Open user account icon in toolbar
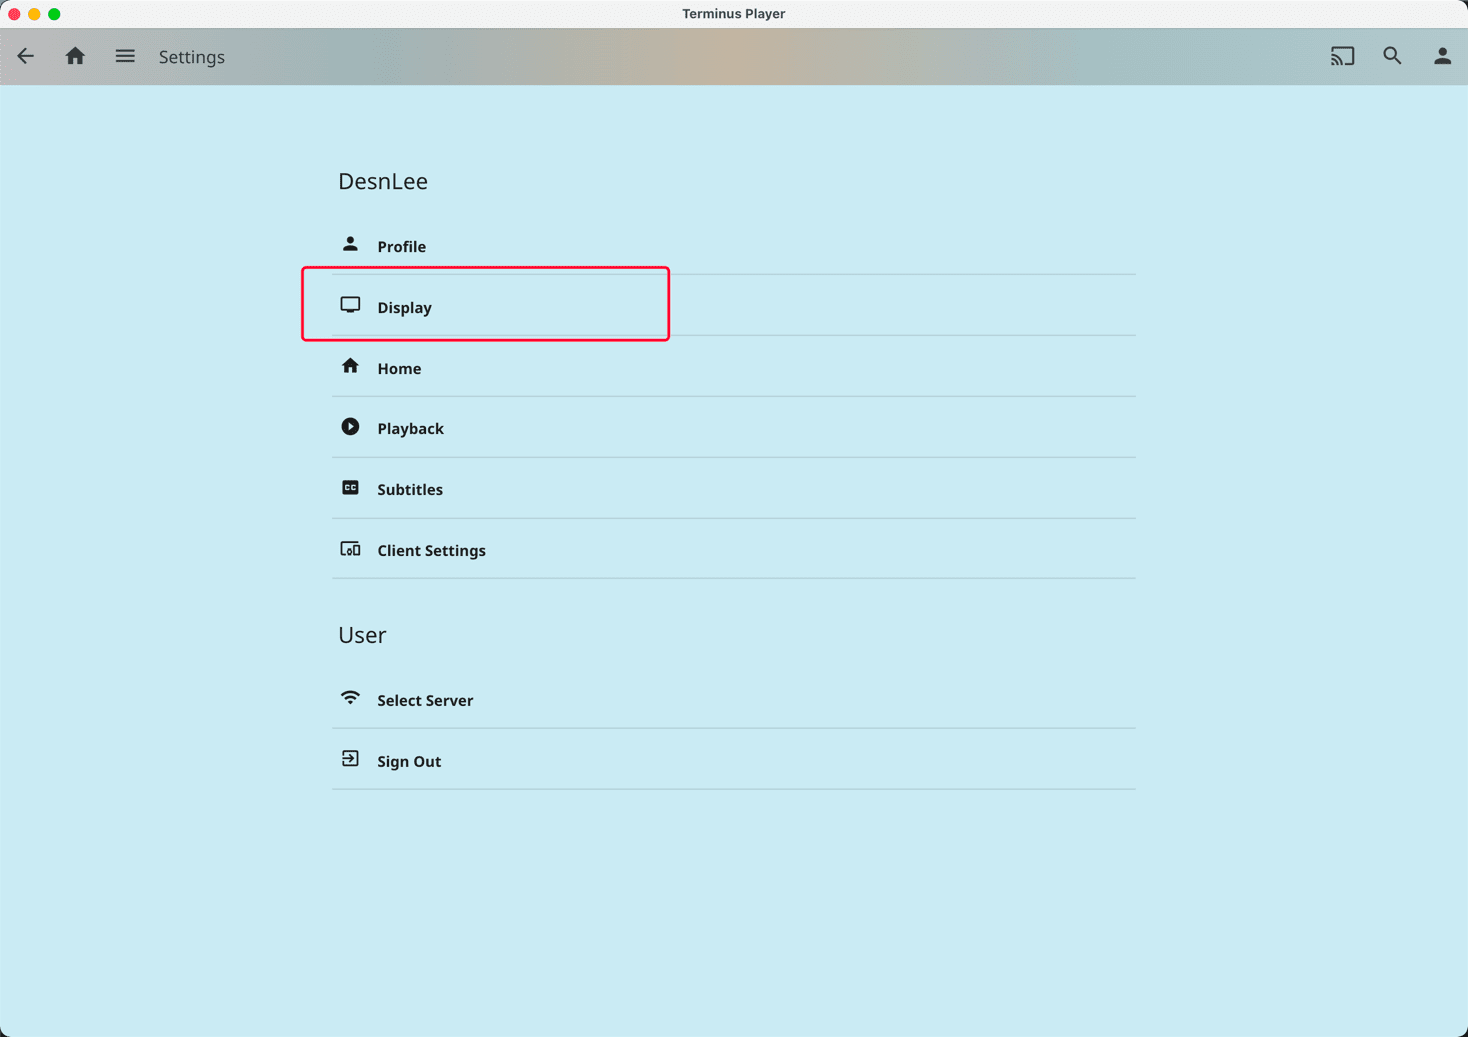The height and width of the screenshot is (1037, 1468). coord(1442,57)
